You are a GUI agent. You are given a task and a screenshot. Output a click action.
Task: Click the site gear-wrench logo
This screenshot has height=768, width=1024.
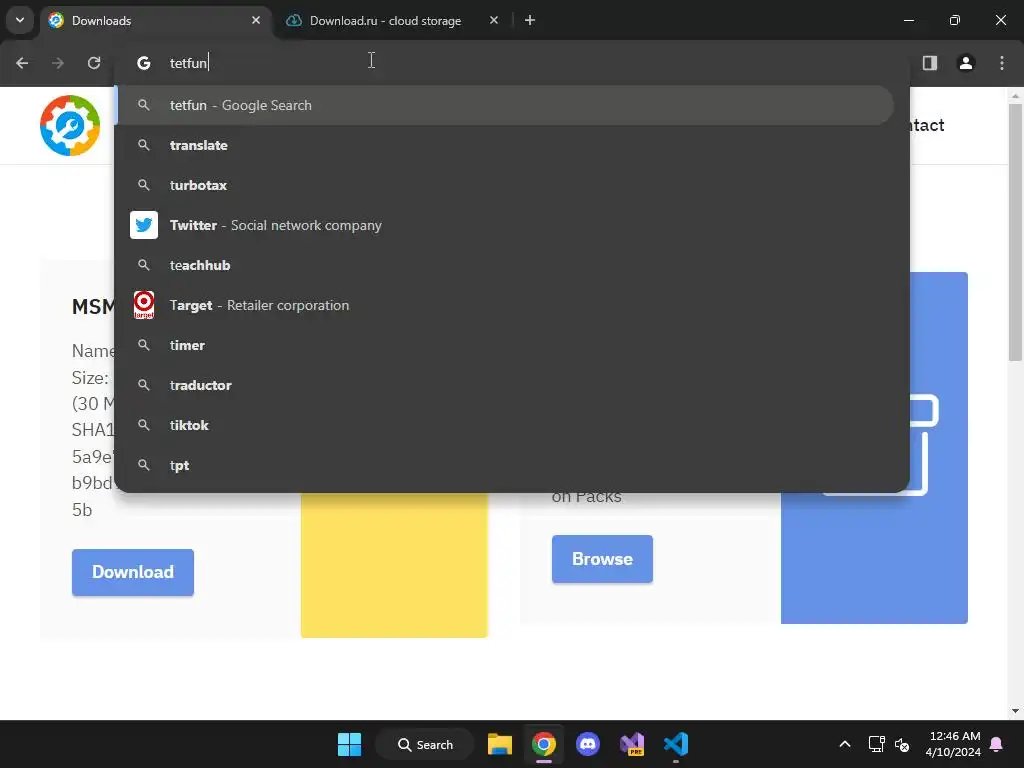(70, 125)
